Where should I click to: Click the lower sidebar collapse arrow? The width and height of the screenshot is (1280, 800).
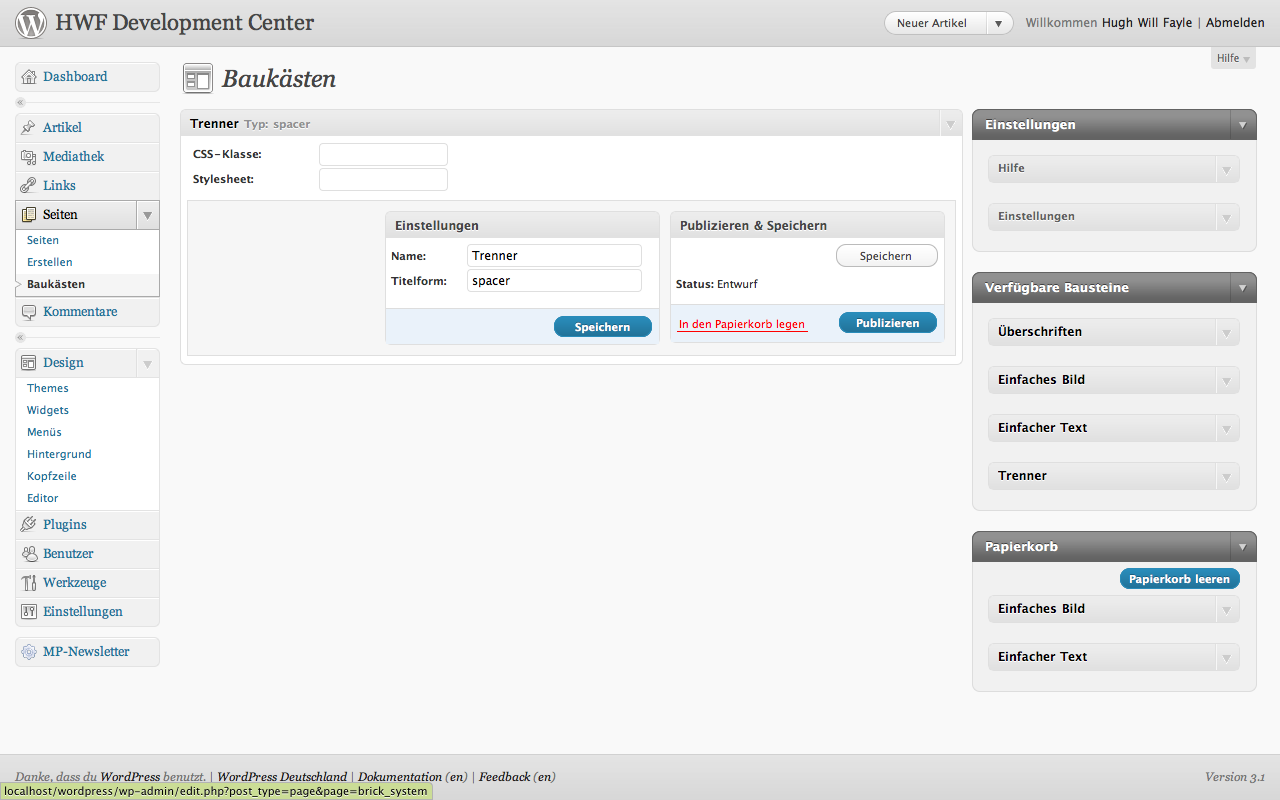tap(20, 337)
